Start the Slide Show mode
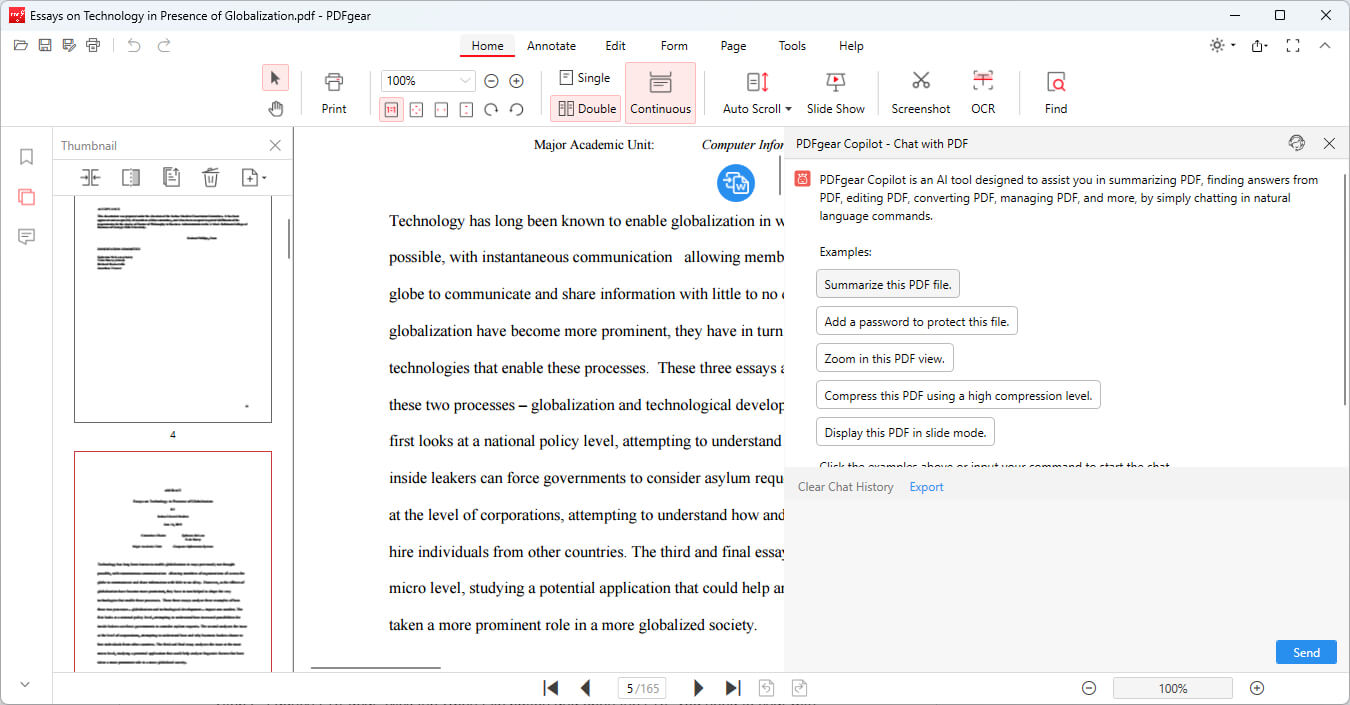 836,90
